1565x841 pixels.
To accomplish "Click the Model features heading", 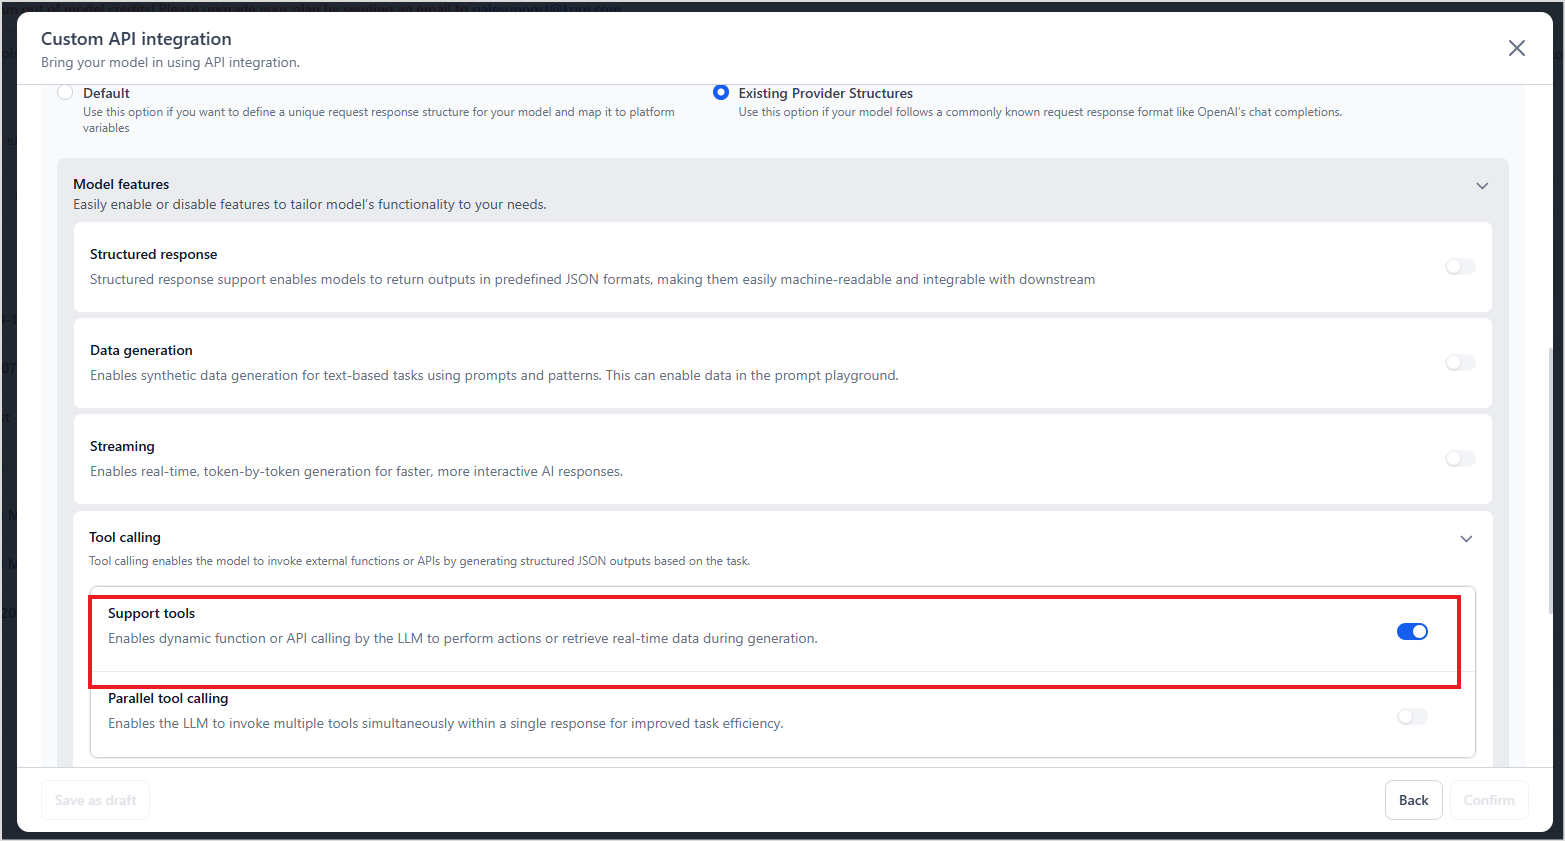I will (121, 184).
